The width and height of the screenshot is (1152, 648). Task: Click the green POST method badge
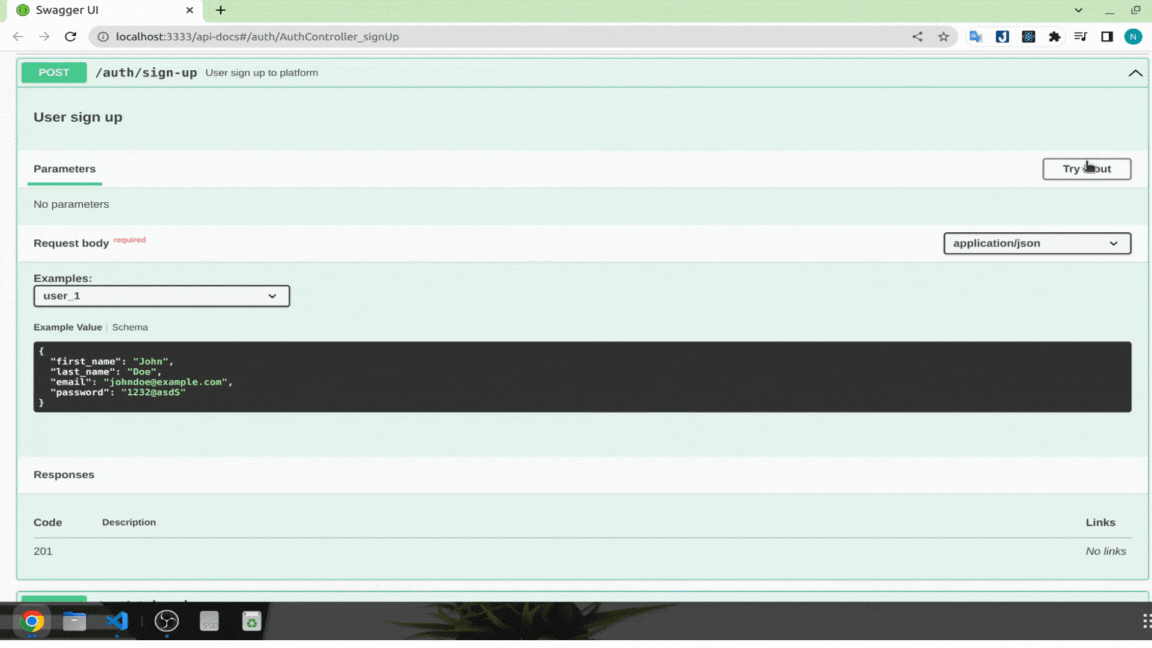tap(54, 73)
